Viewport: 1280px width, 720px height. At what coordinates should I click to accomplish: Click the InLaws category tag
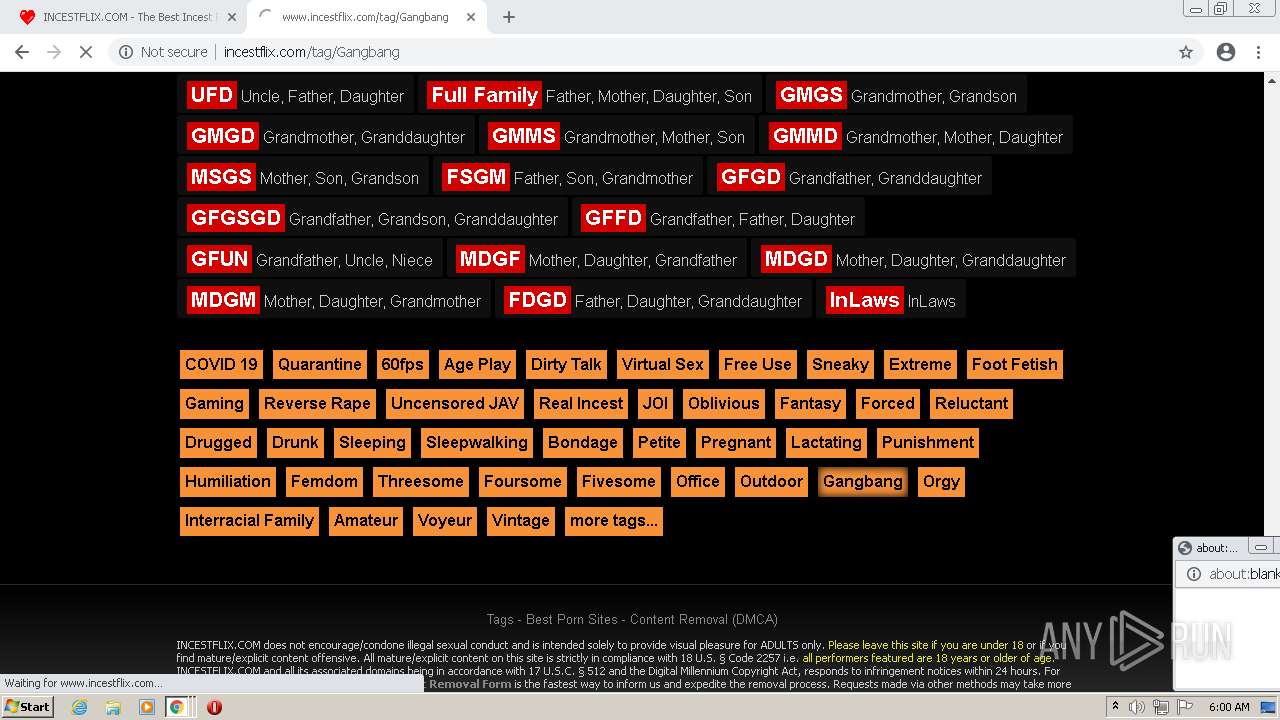892,300
